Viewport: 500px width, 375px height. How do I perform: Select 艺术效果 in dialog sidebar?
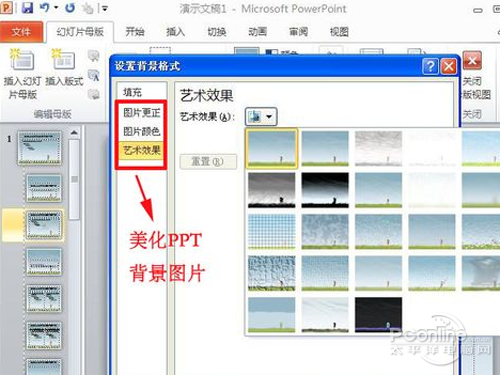point(141,150)
